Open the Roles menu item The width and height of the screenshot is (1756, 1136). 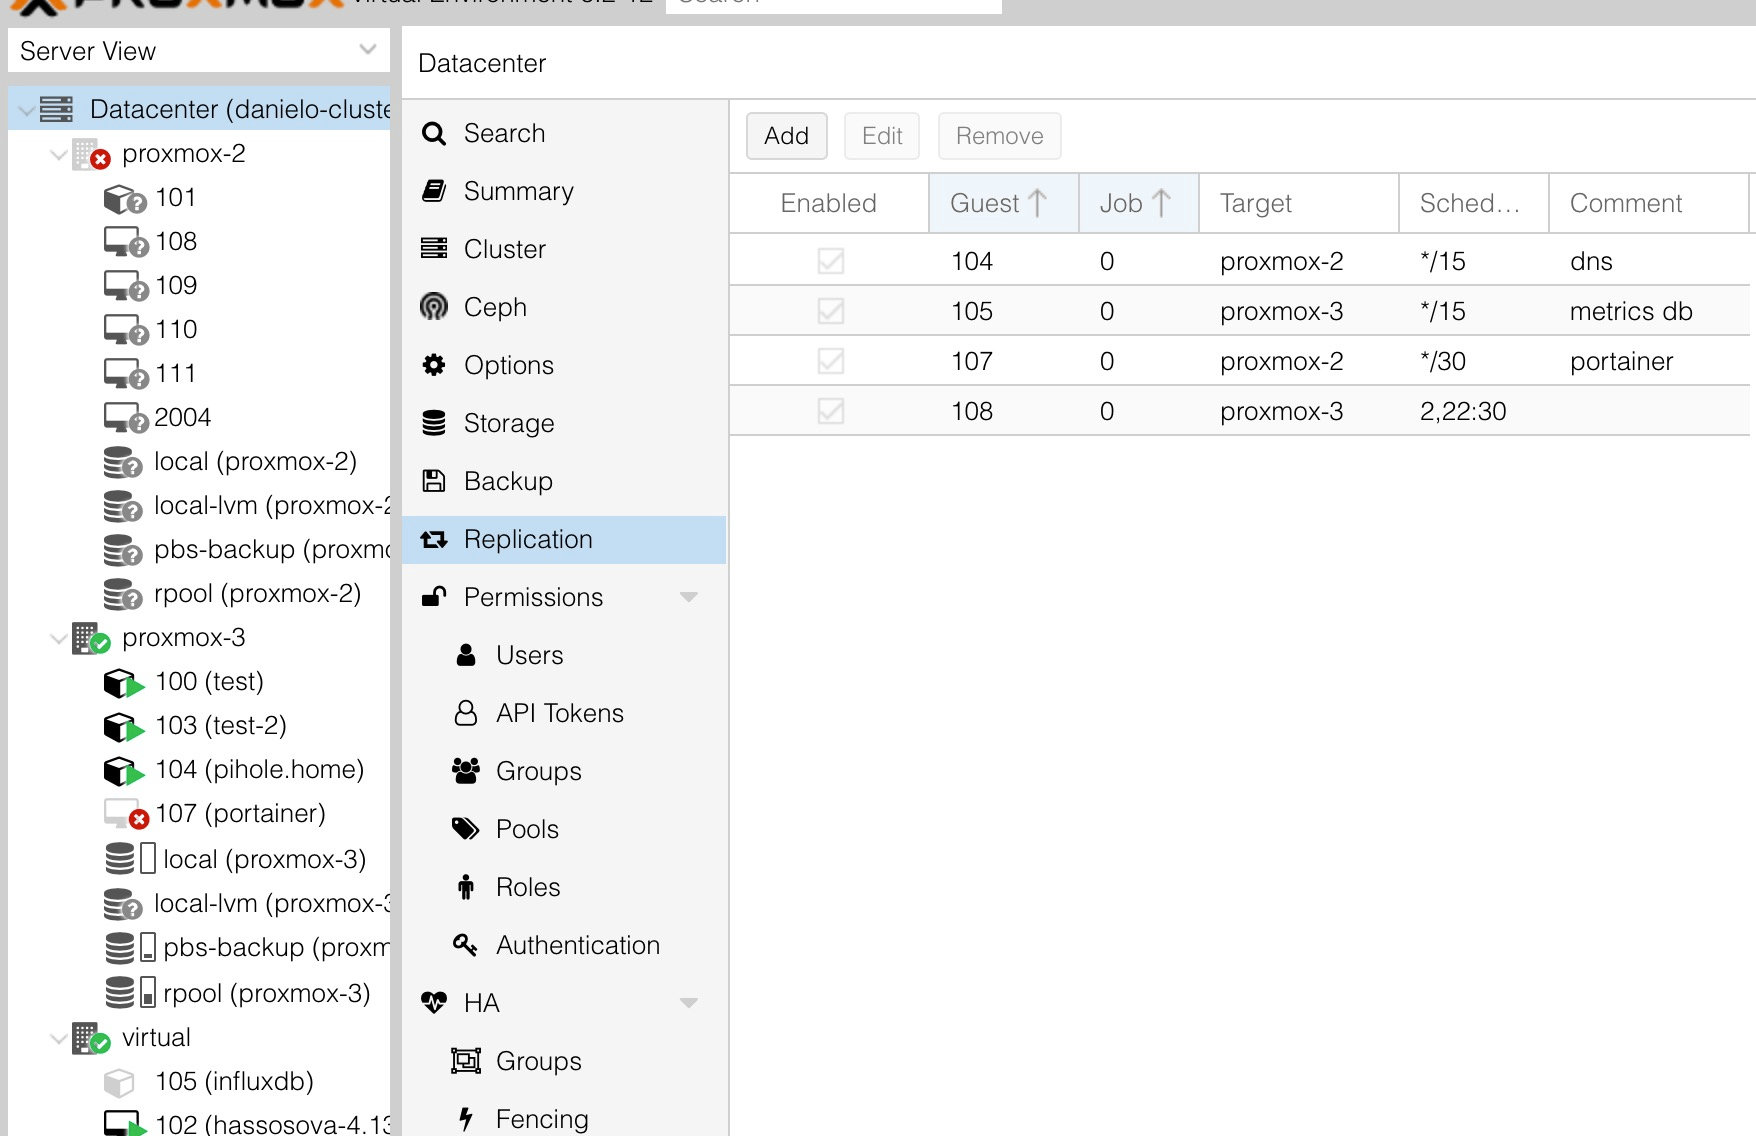click(x=564, y=887)
